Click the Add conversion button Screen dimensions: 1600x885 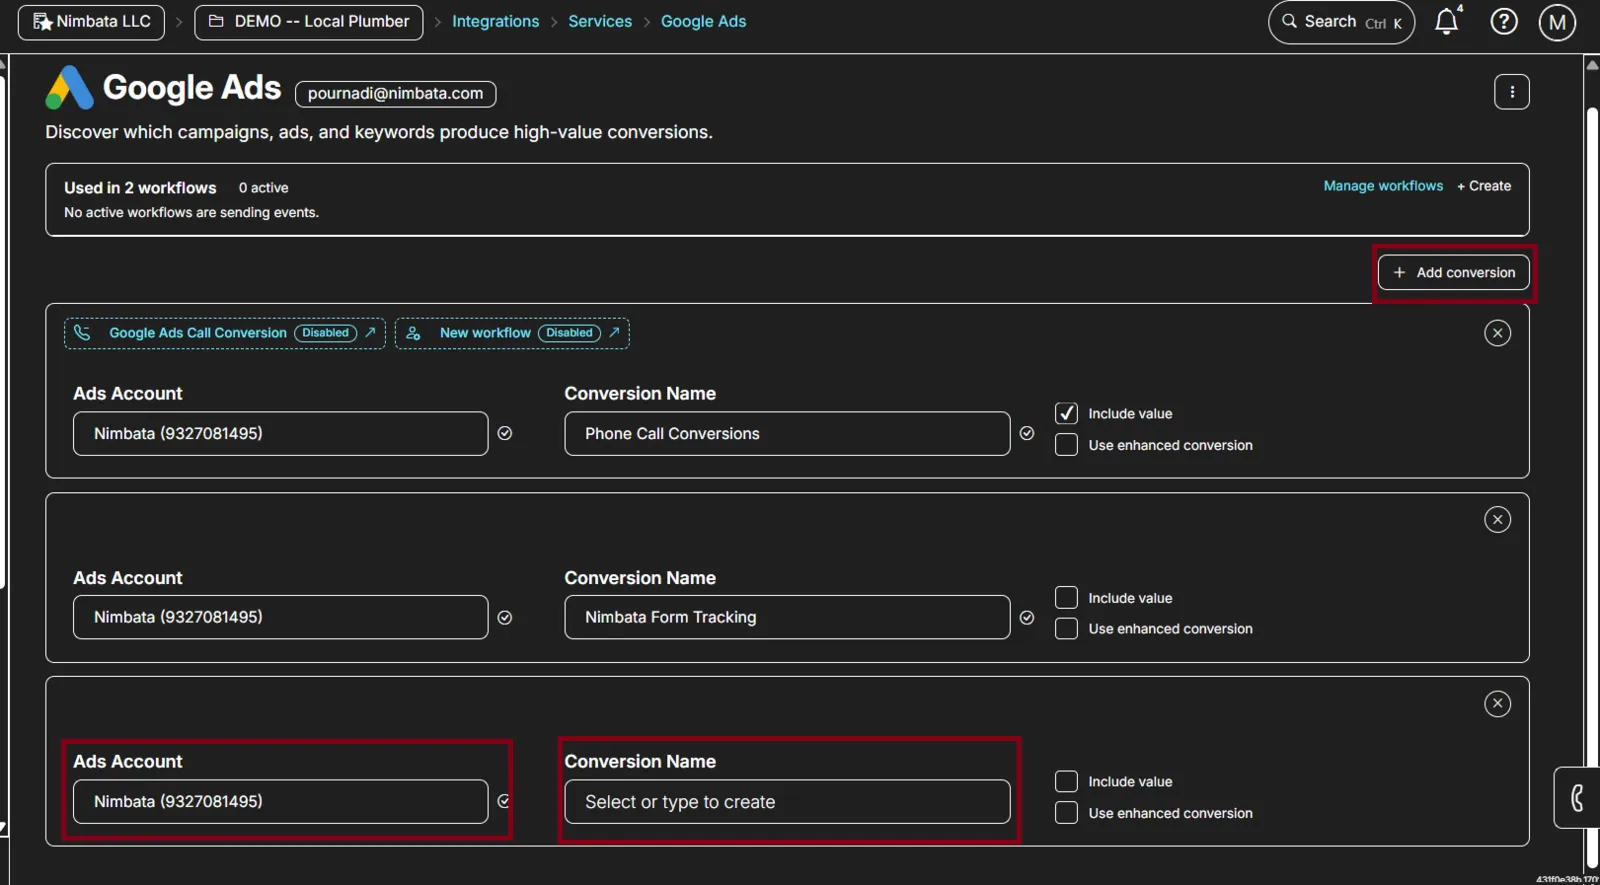(x=1454, y=272)
